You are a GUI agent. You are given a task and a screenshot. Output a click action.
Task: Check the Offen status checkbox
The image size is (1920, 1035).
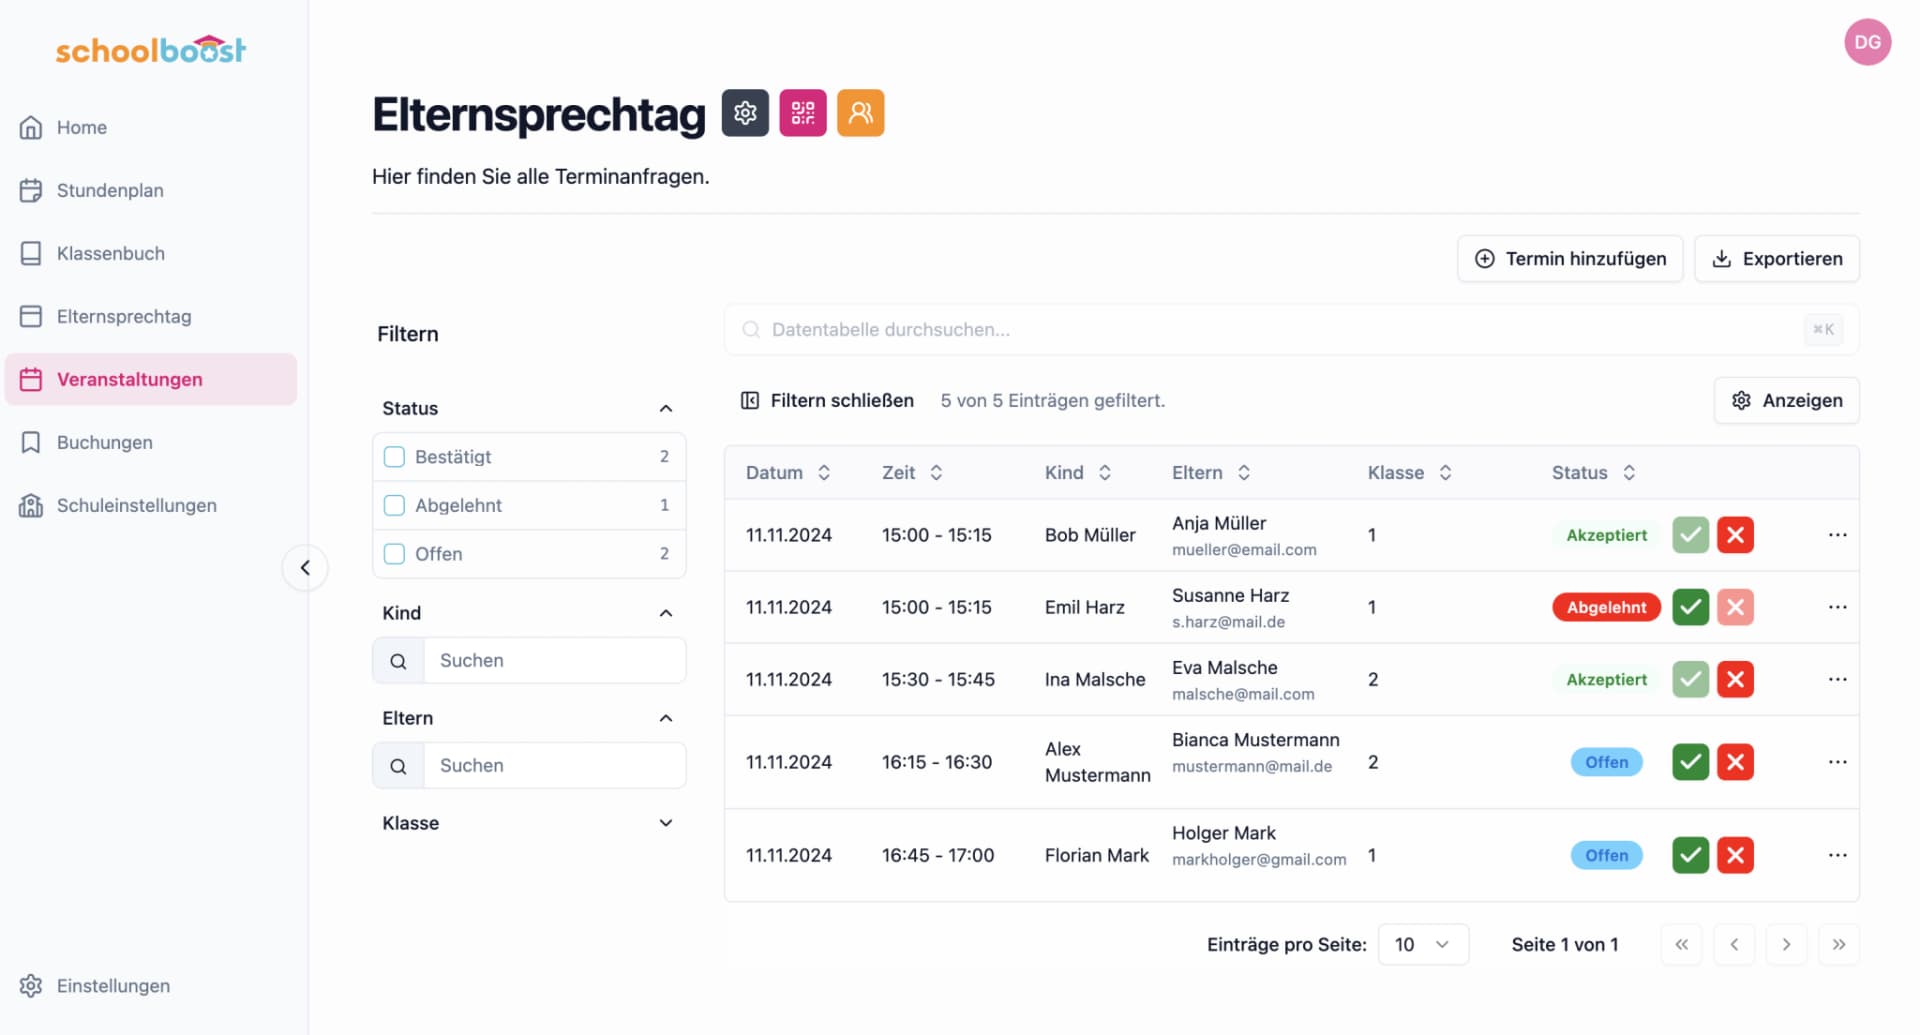tap(393, 553)
